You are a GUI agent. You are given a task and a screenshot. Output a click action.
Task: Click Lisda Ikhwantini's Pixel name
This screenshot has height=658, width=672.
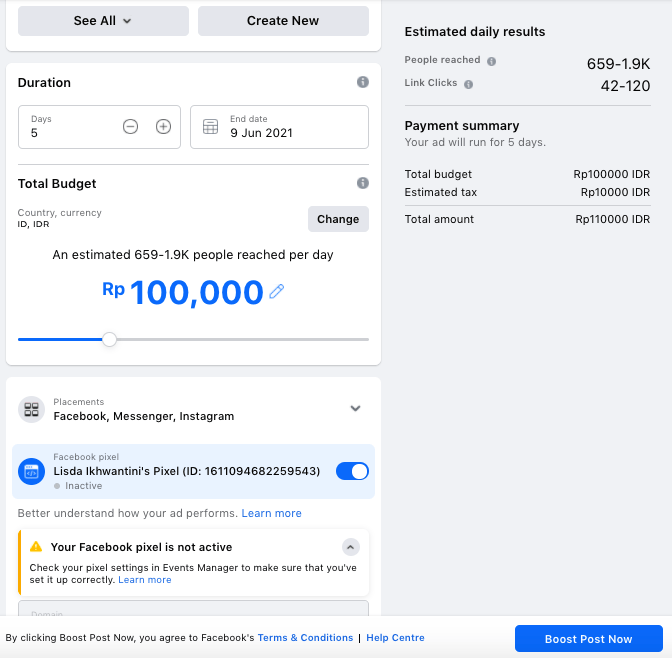[x=187, y=471]
